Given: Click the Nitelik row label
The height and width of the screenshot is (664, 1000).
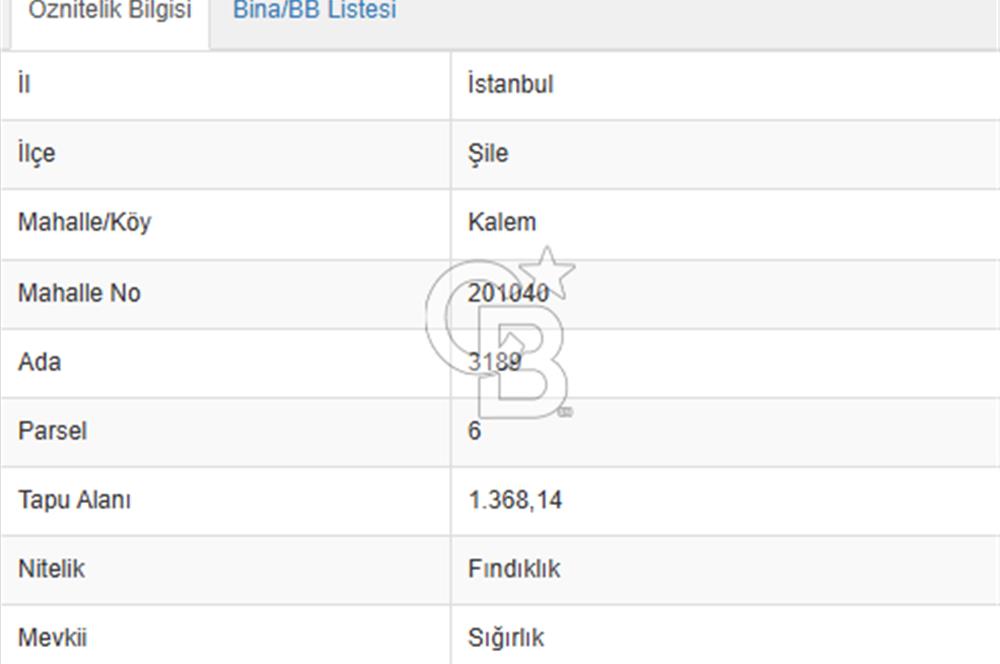Looking at the screenshot, I should [51, 569].
